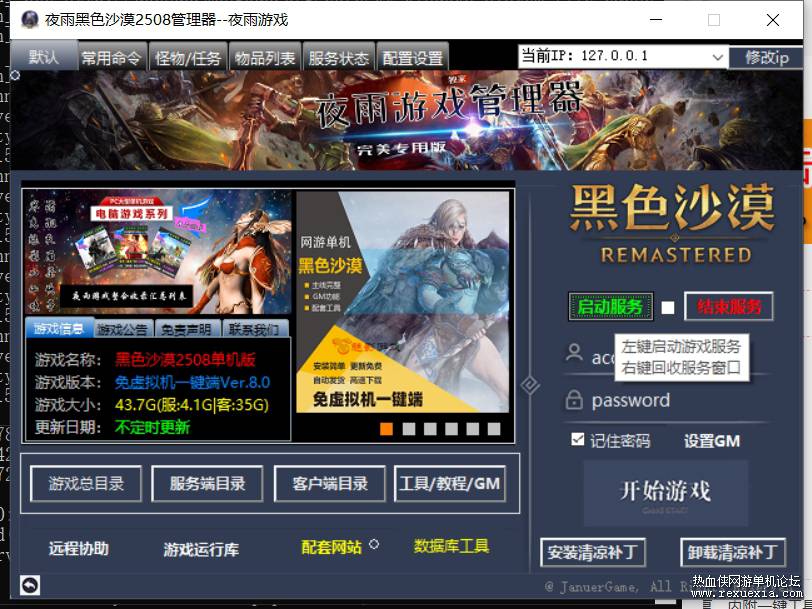The width and height of the screenshot is (812, 609).
Task: Select the fourth carousel indicator square
Action: [x=452, y=429]
